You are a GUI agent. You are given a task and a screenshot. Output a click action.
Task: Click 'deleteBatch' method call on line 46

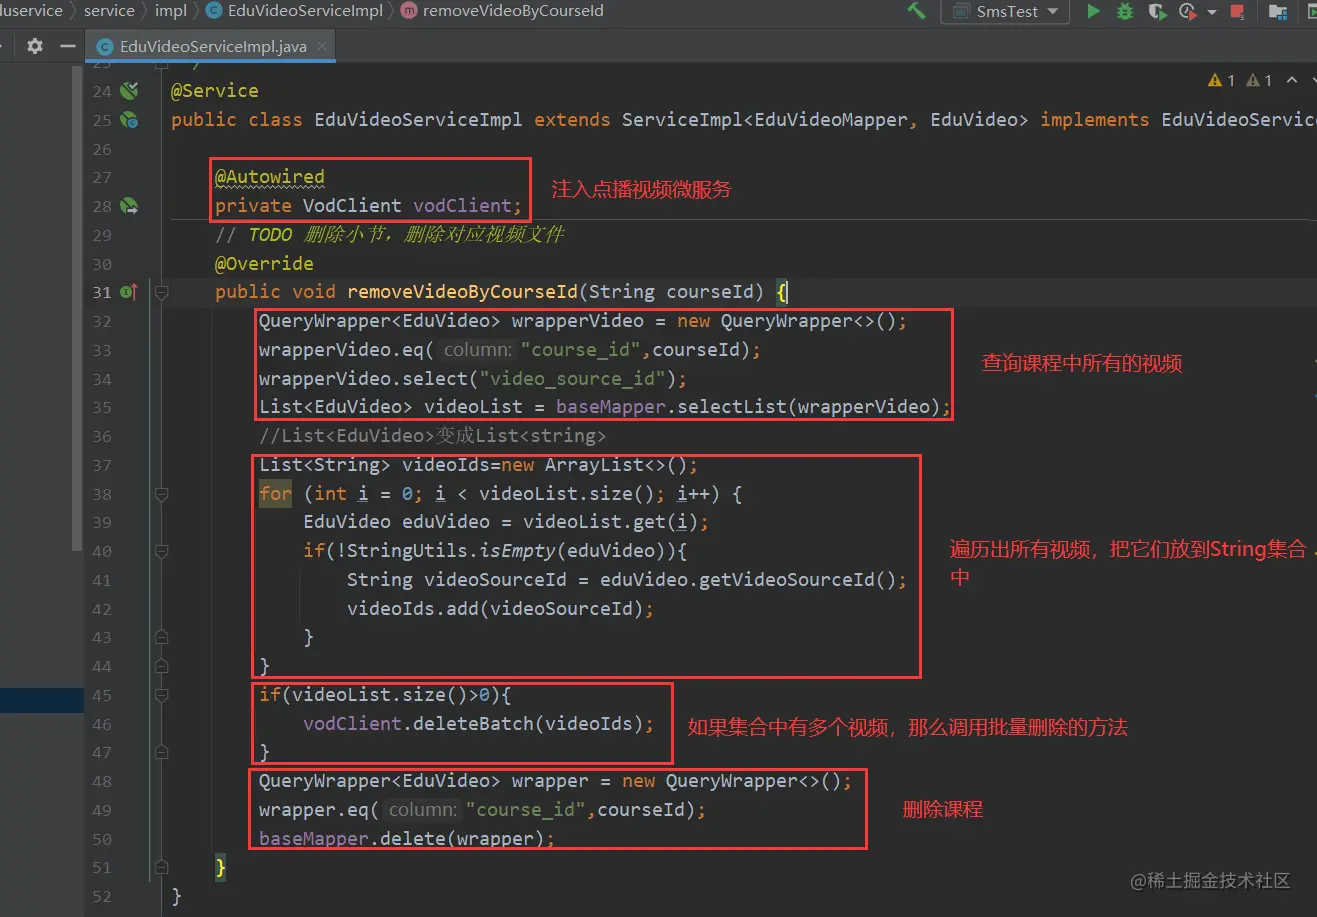click(x=473, y=724)
